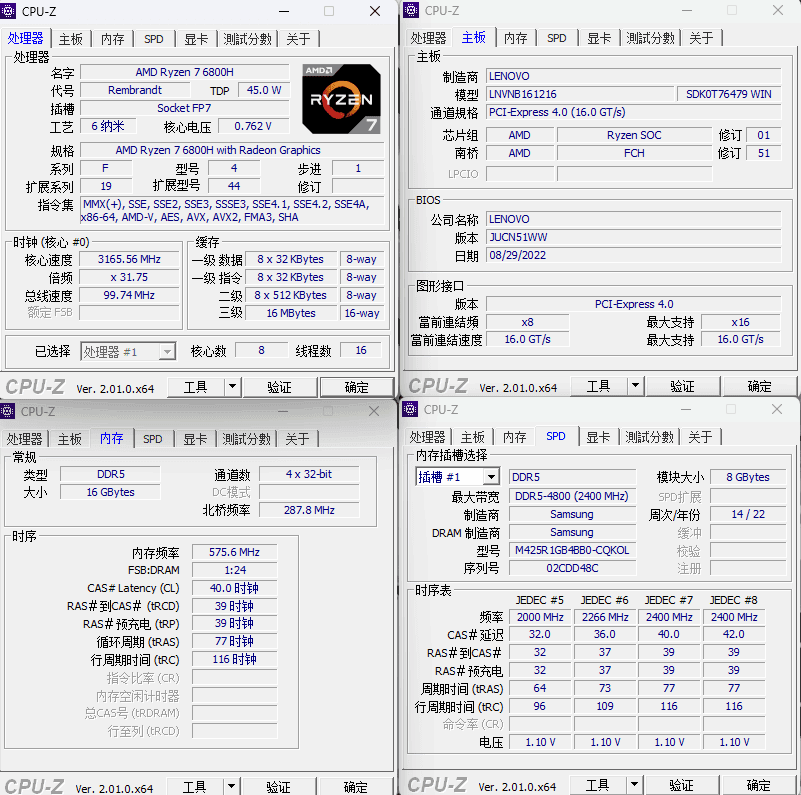
Task: Switch to the 处理器 tab in the mainboard window
Action: pyautogui.click(x=428, y=38)
